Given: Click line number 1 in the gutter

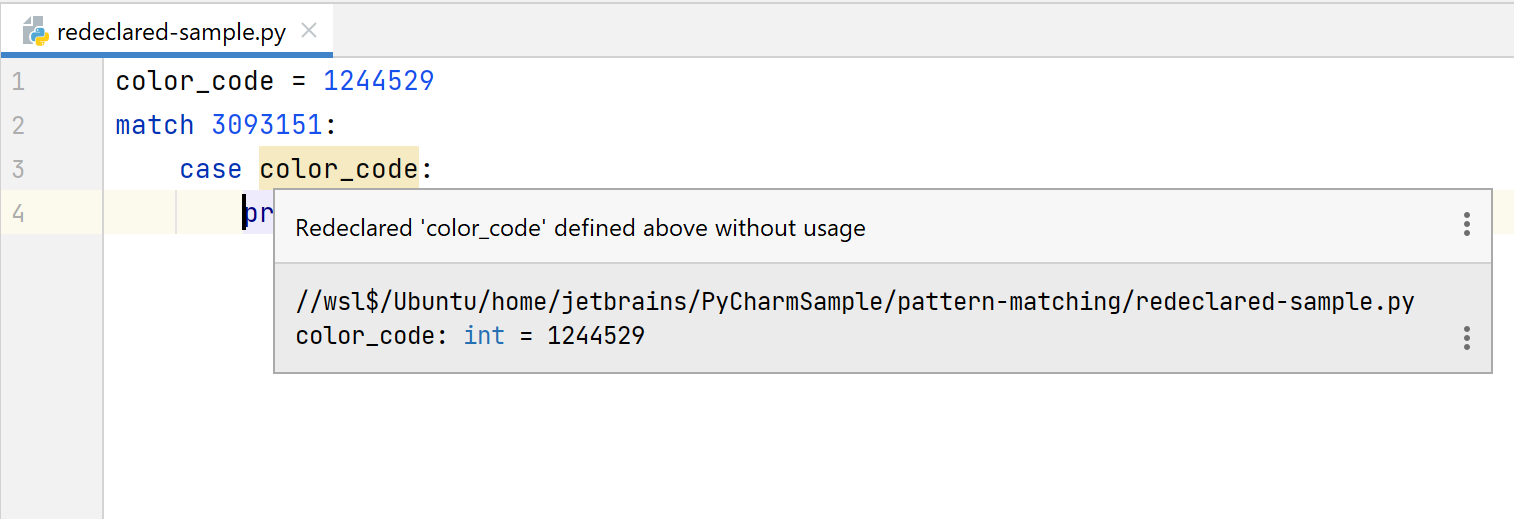Looking at the screenshot, I should click(x=18, y=81).
